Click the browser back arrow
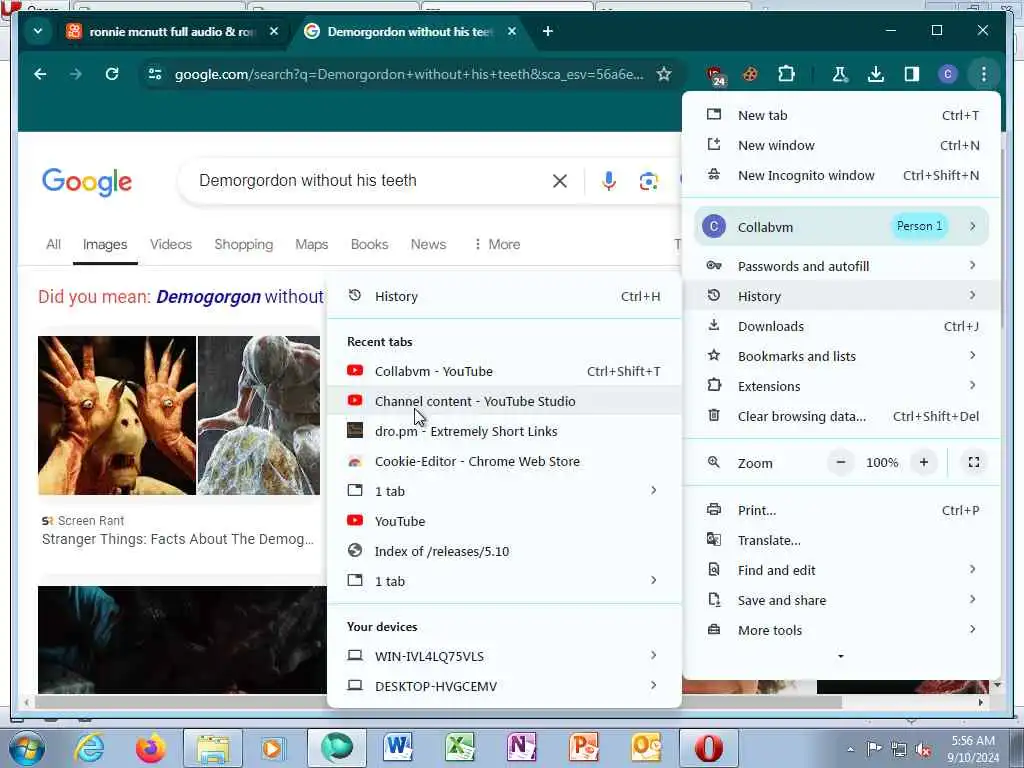1024x768 pixels. 40,74
